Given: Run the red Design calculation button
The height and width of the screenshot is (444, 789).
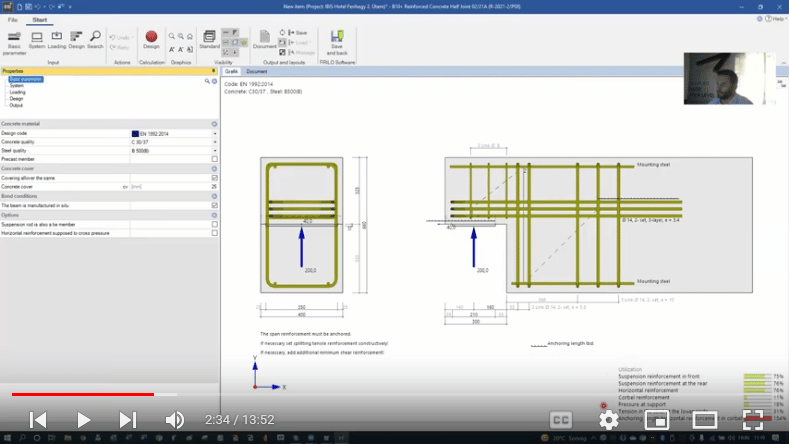Looking at the screenshot, I should click(151, 38).
